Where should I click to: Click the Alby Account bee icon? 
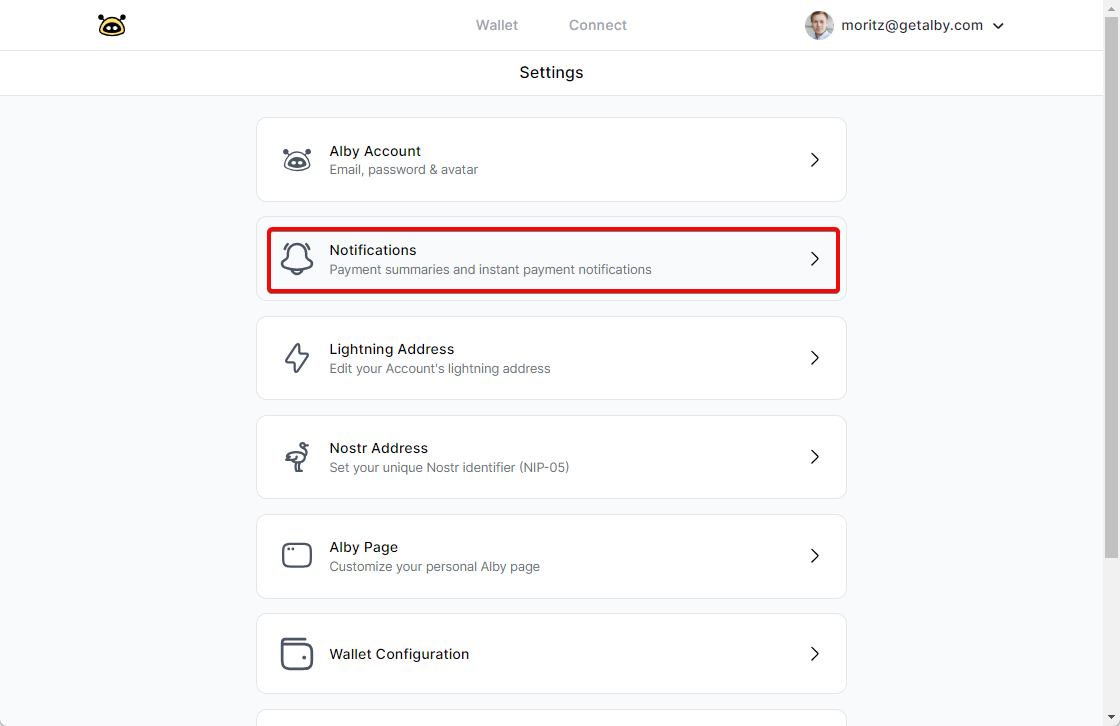tap(297, 160)
